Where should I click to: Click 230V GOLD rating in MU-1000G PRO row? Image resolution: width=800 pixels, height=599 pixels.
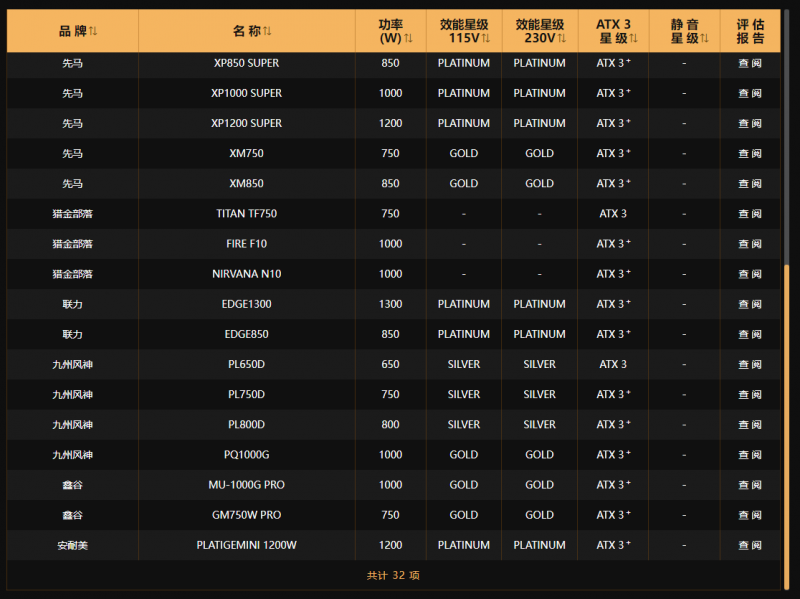click(539, 485)
